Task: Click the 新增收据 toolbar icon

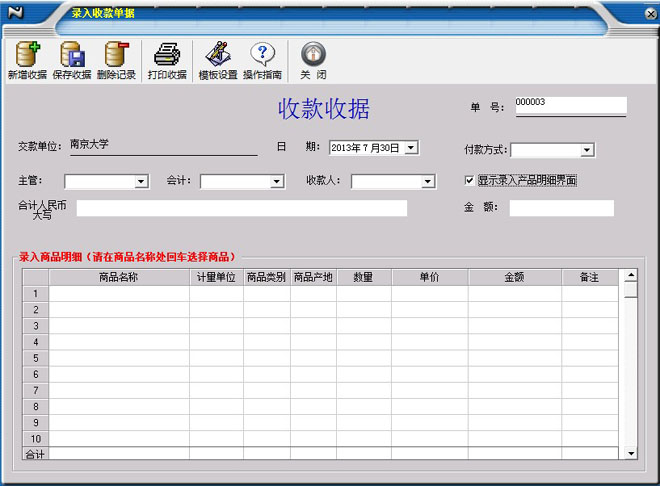Action: tap(27, 55)
